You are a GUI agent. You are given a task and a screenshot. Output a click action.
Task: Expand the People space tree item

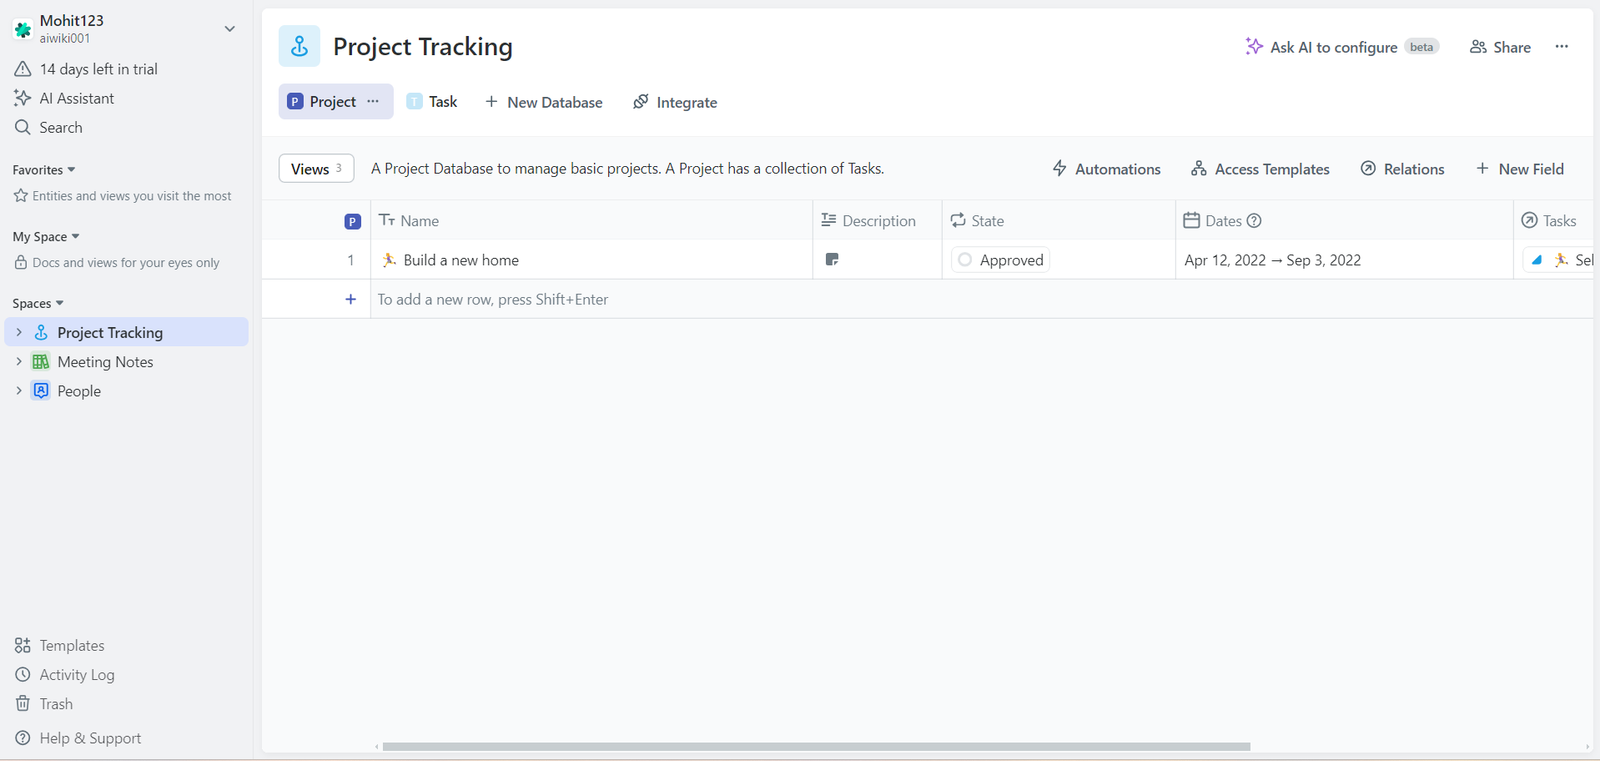pos(18,391)
